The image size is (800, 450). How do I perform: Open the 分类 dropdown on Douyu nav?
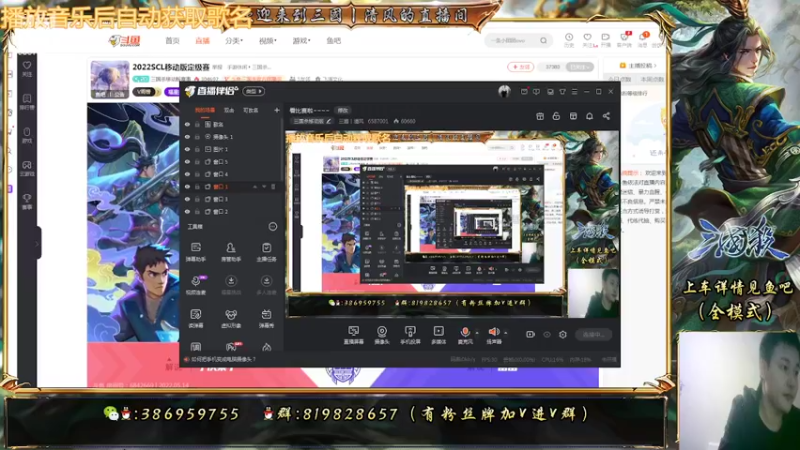(234, 40)
